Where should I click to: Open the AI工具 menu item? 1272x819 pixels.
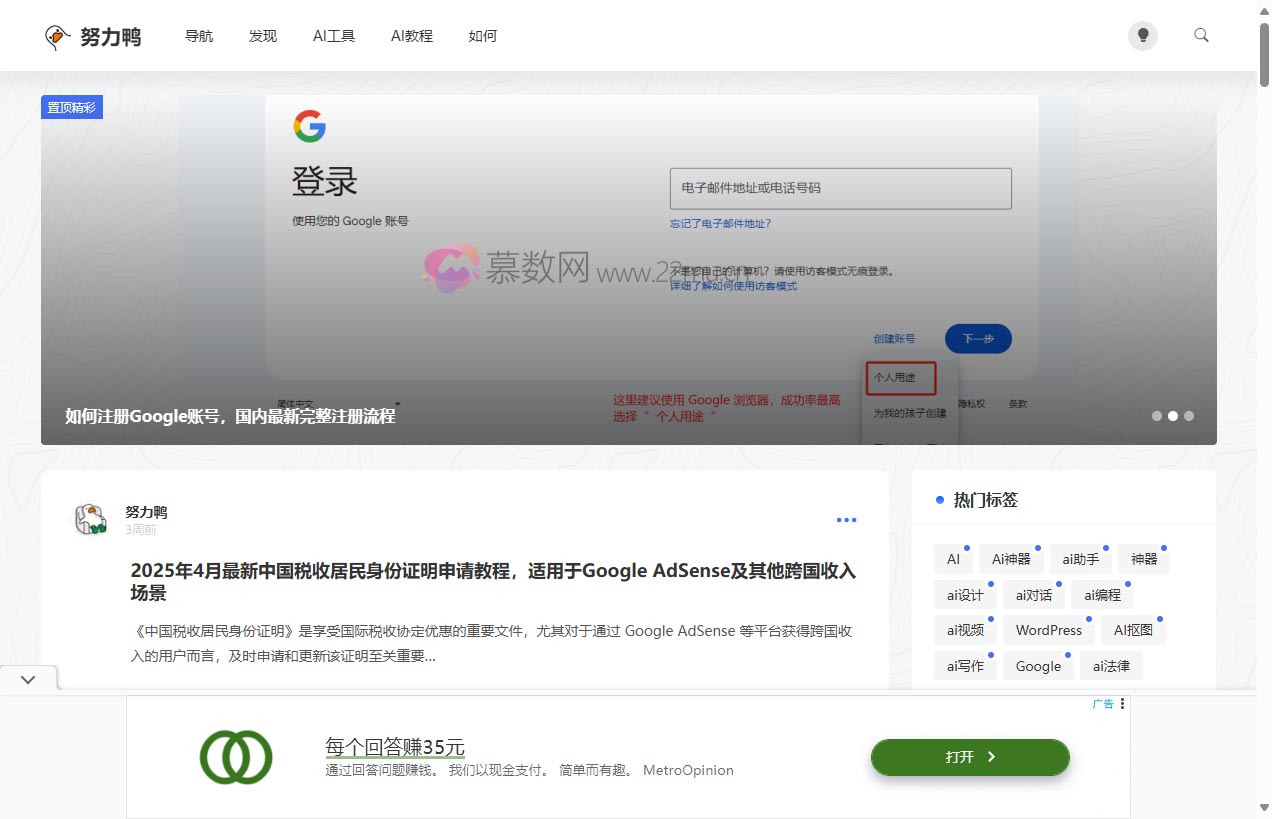point(334,36)
